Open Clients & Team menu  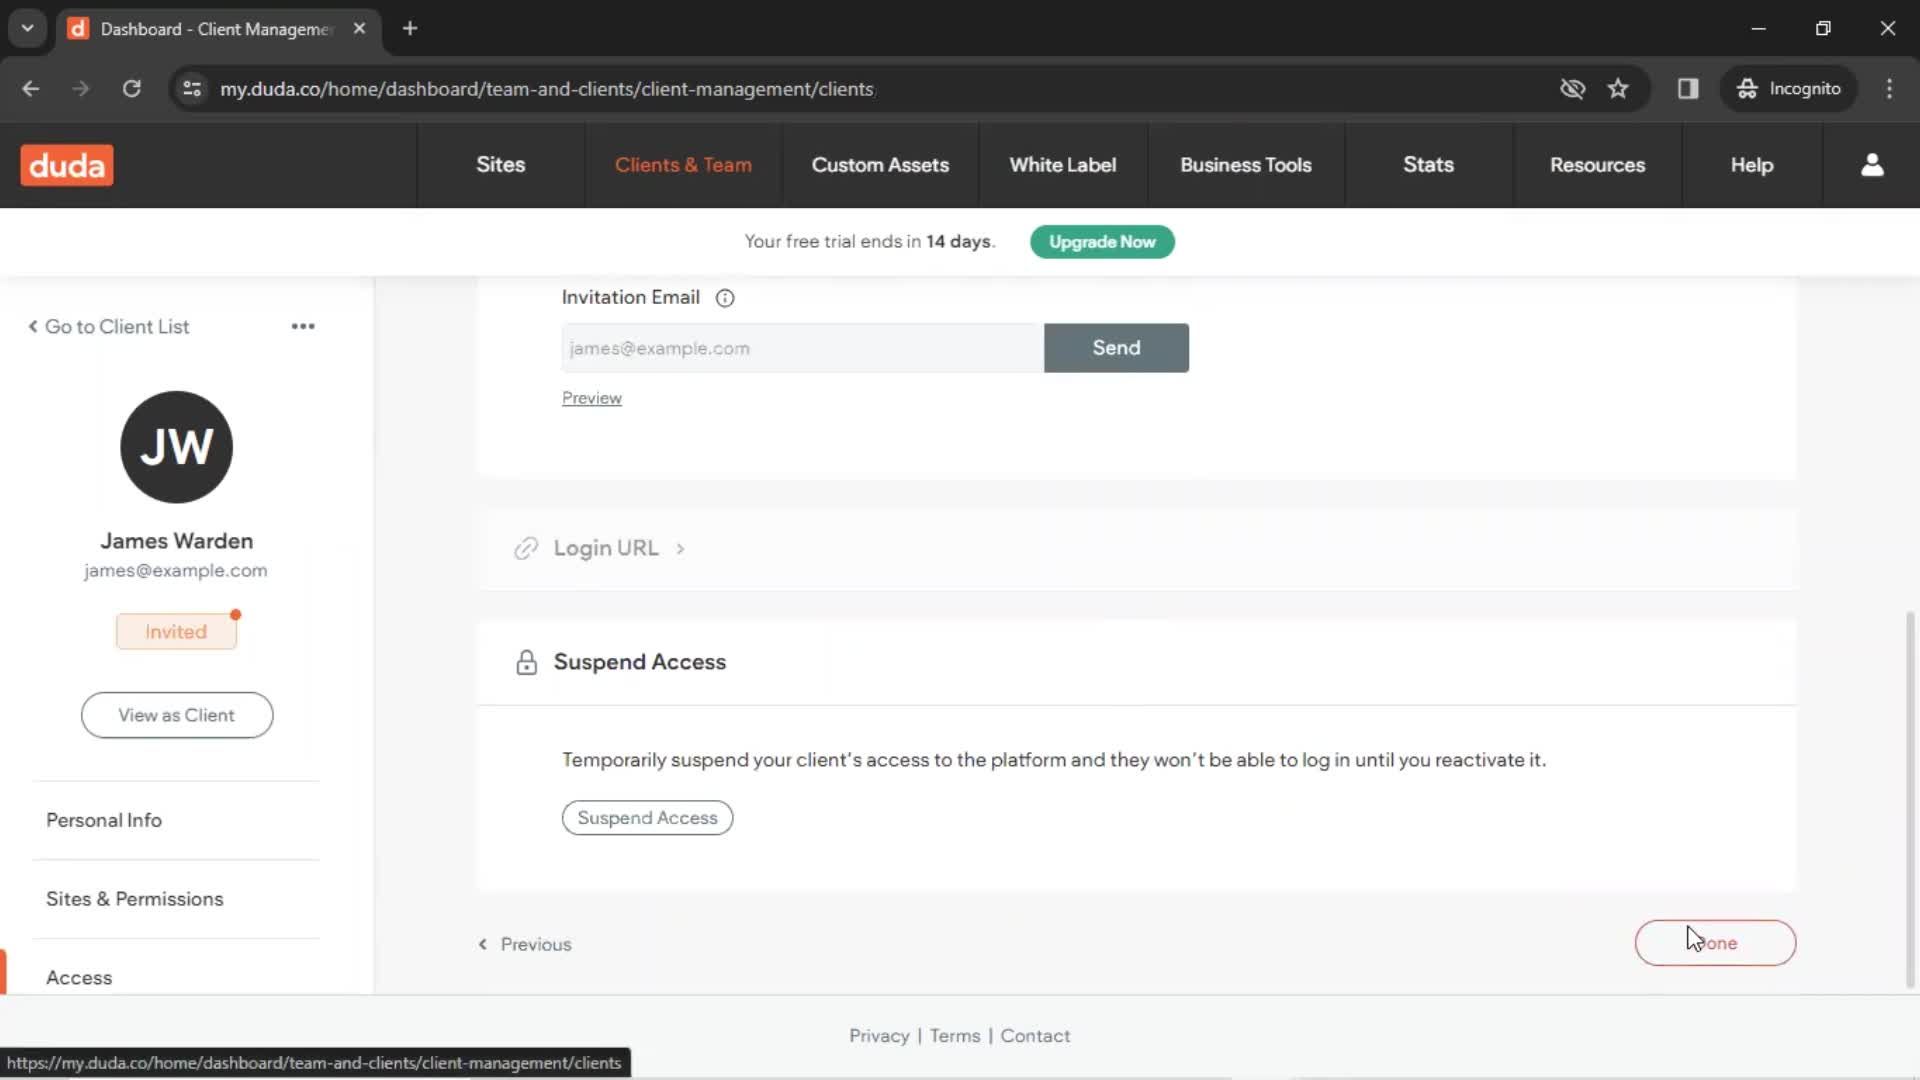(683, 165)
